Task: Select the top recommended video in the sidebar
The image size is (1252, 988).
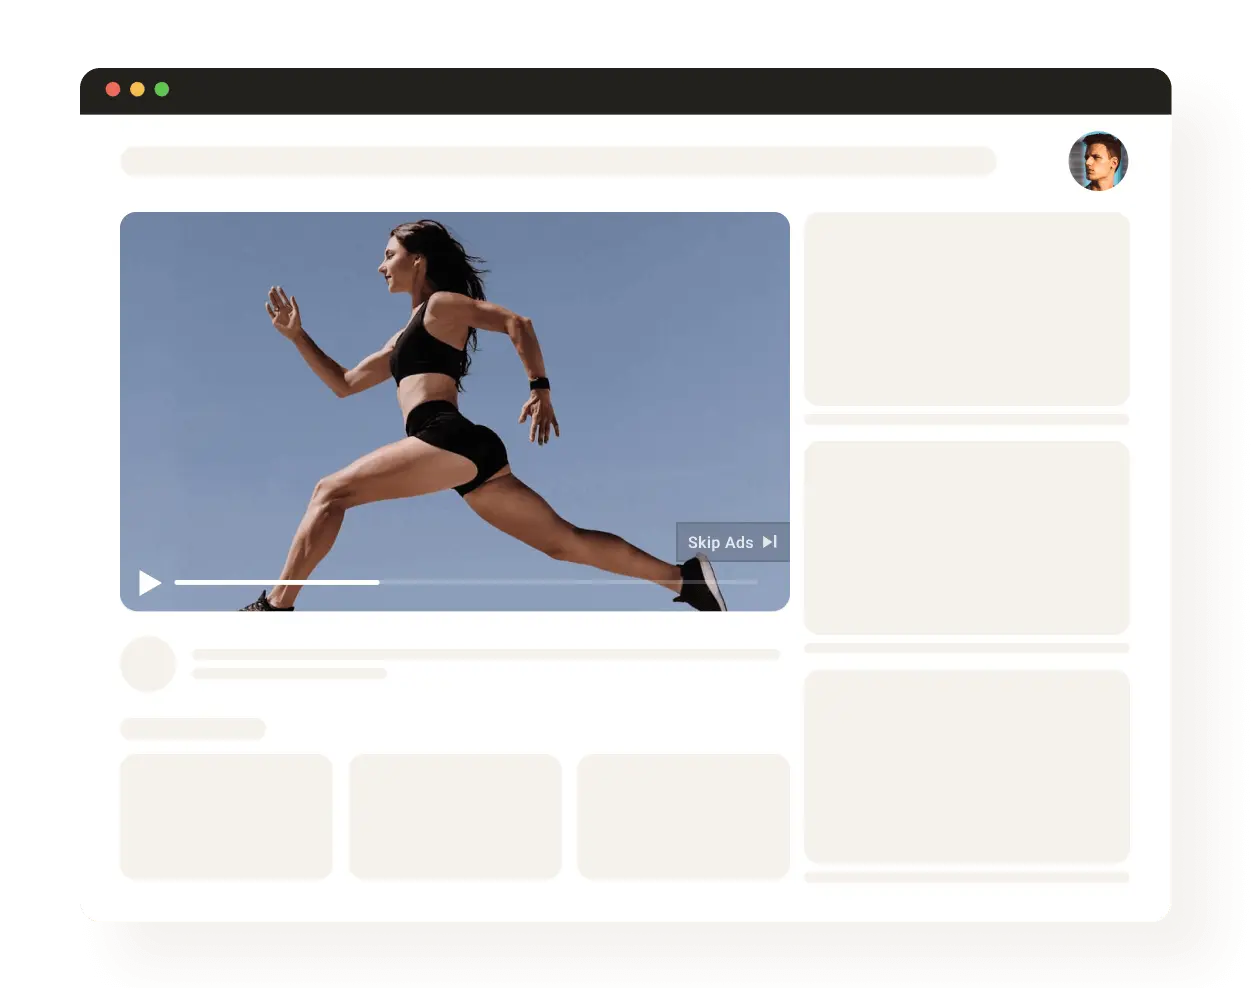Action: click(x=967, y=308)
